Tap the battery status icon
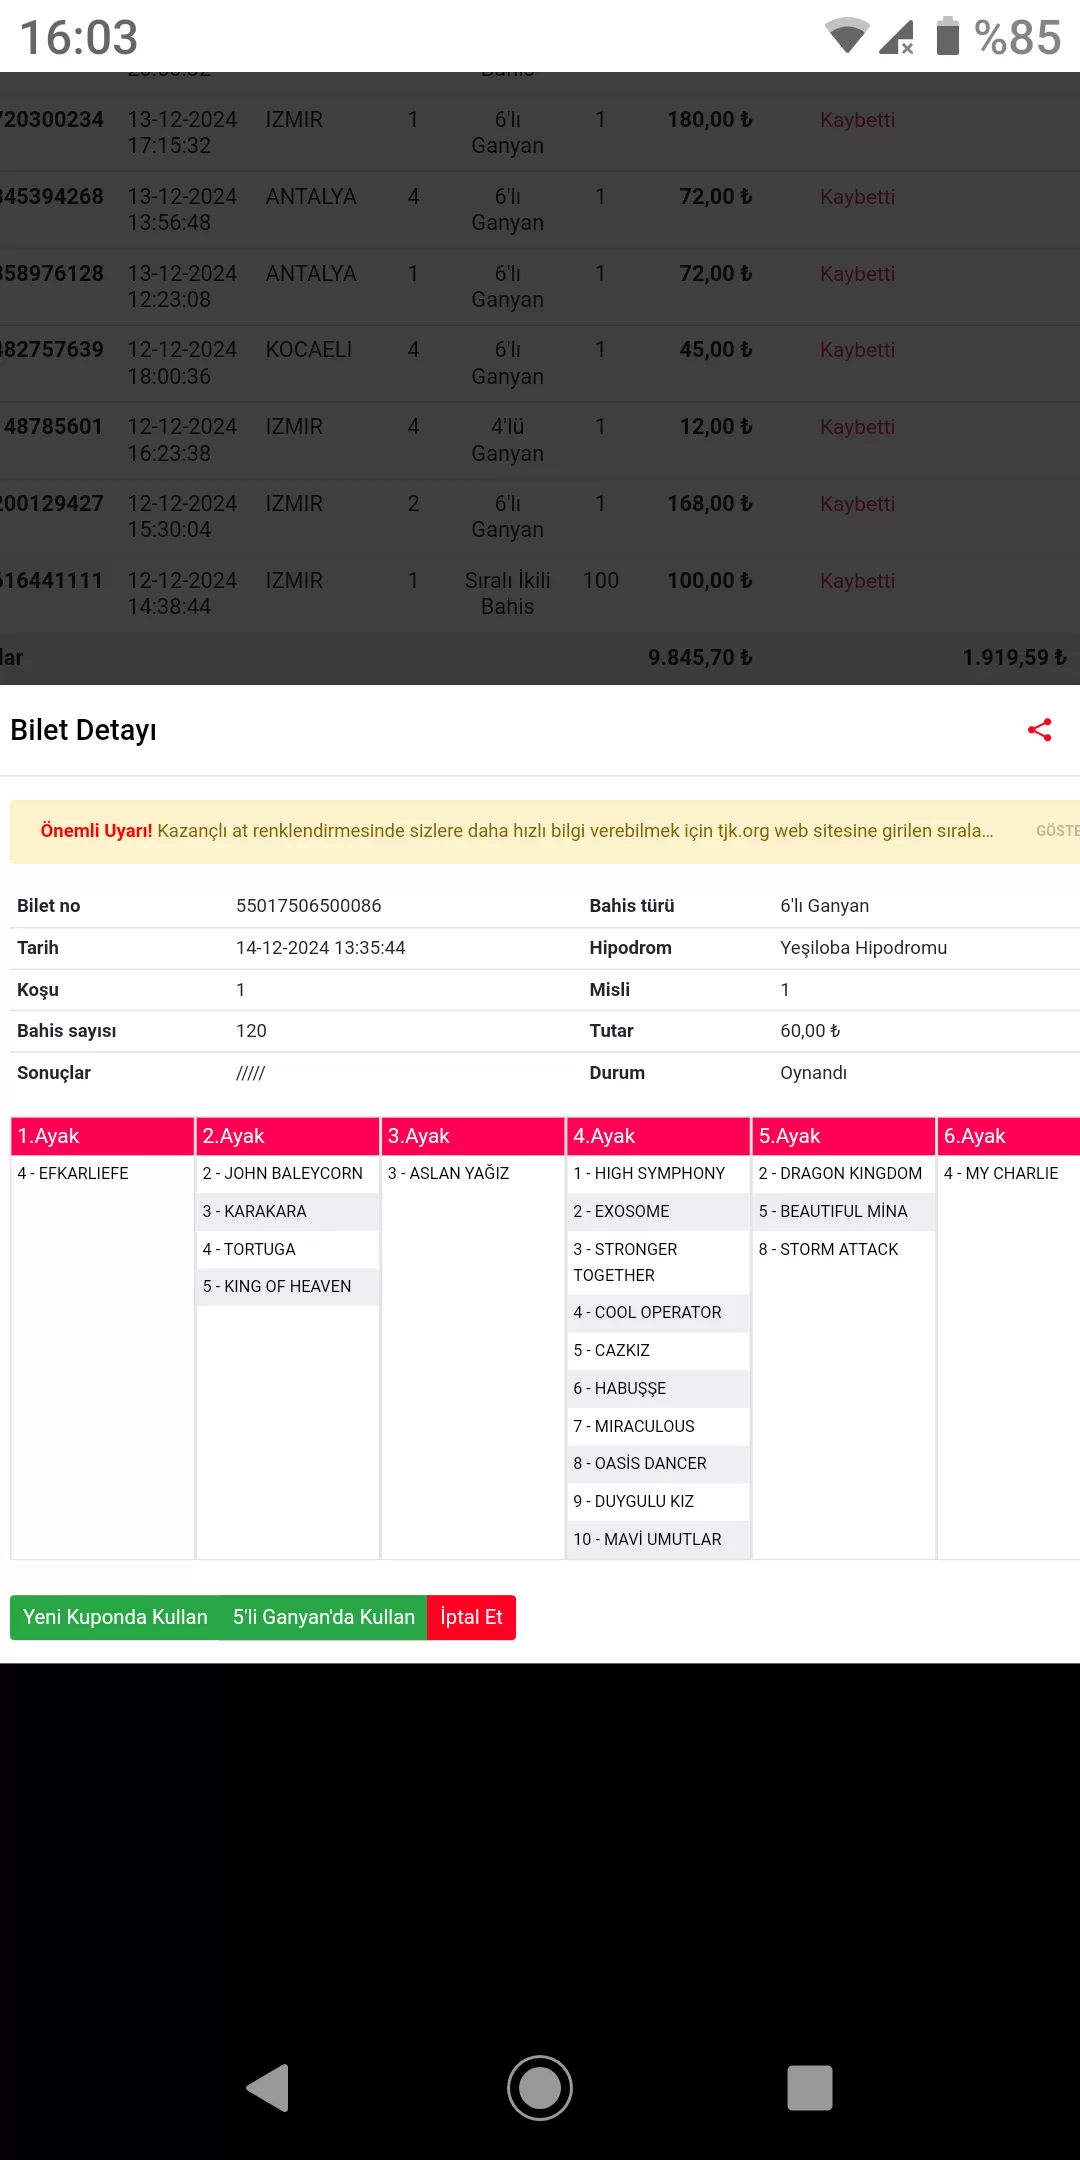Screen dimensions: 1080x2160 pyautogui.click(x=947, y=36)
